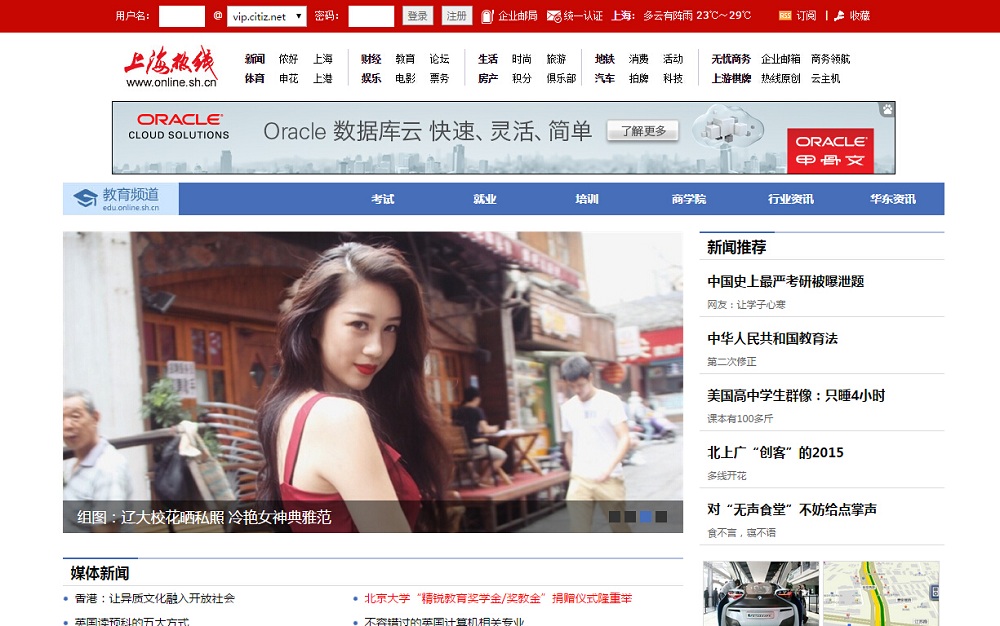Click the 企业邮箱 link in the top navigation

click(781, 59)
